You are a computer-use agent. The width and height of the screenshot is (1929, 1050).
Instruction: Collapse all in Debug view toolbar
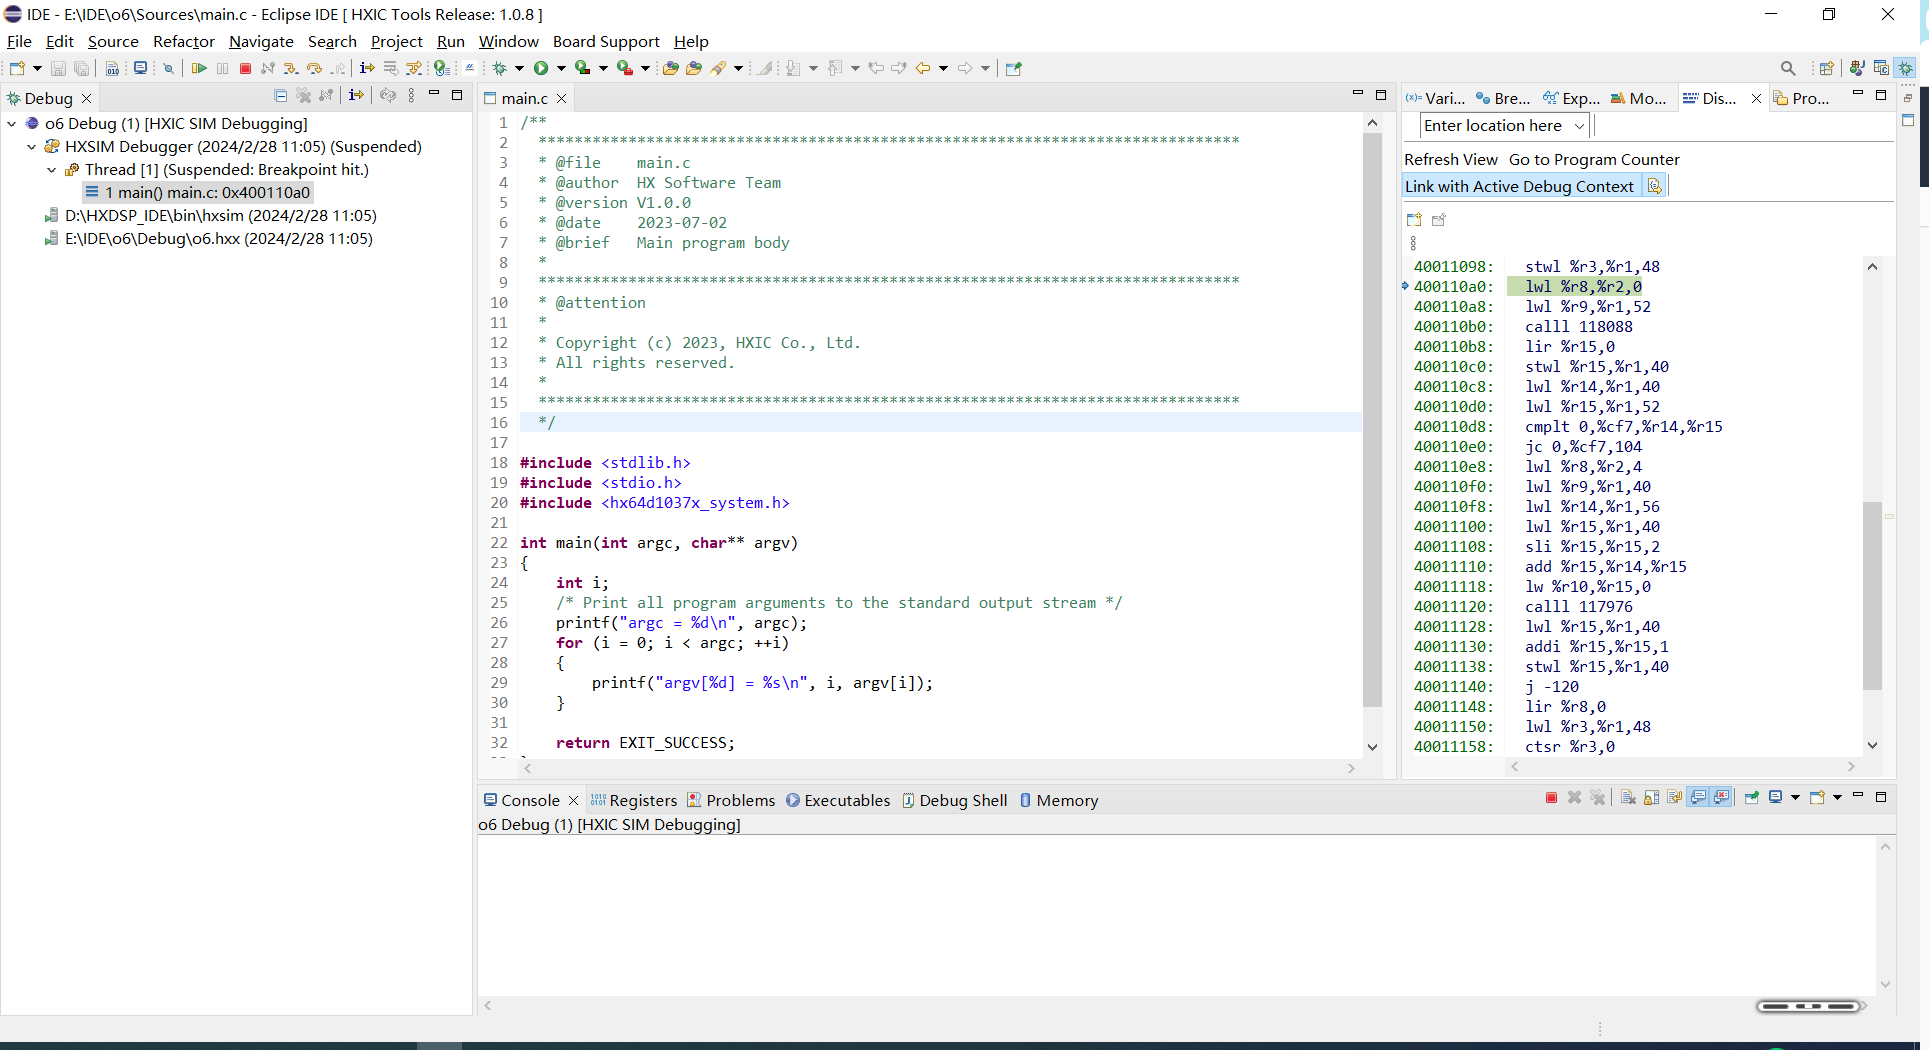tap(280, 95)
